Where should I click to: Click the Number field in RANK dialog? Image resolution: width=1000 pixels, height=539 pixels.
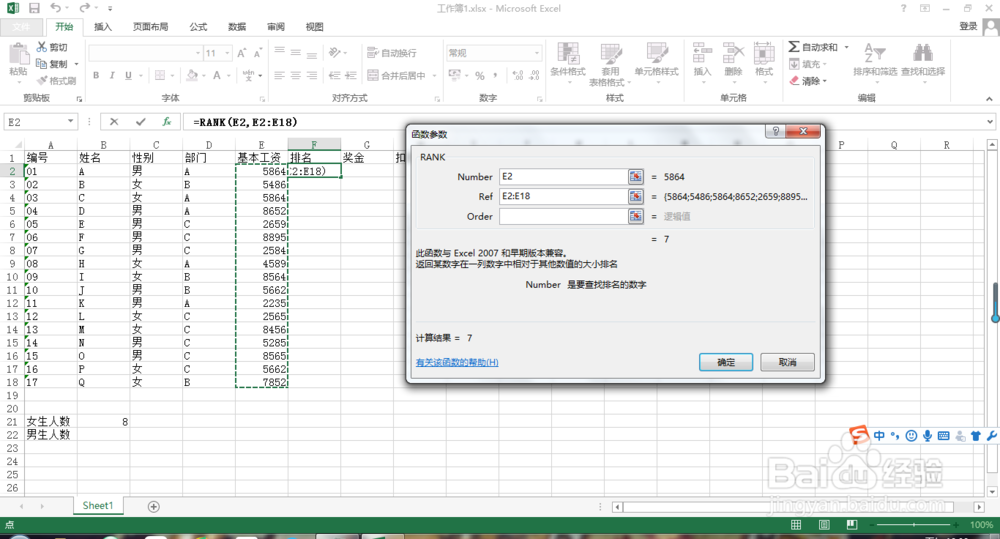point(564,177)
